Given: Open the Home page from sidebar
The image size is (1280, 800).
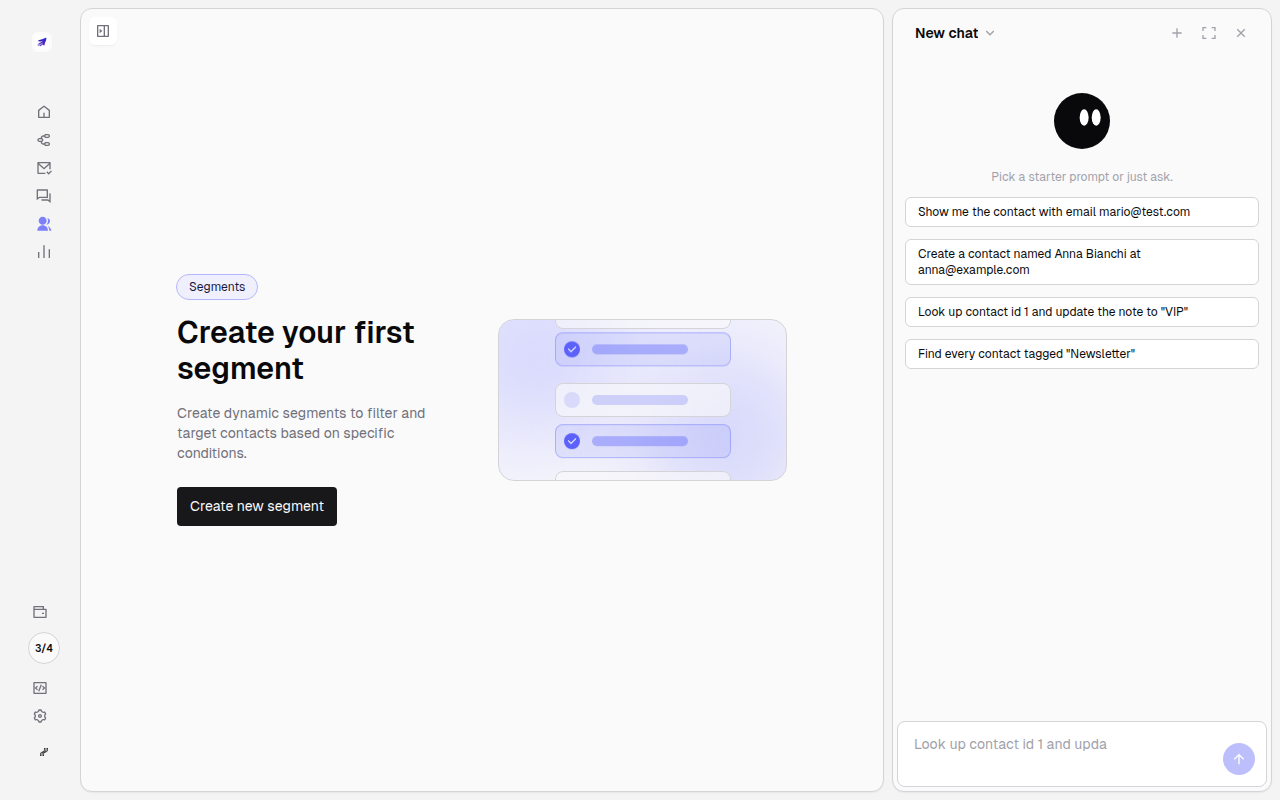Looking at the screenshot, I should [43, 112].
